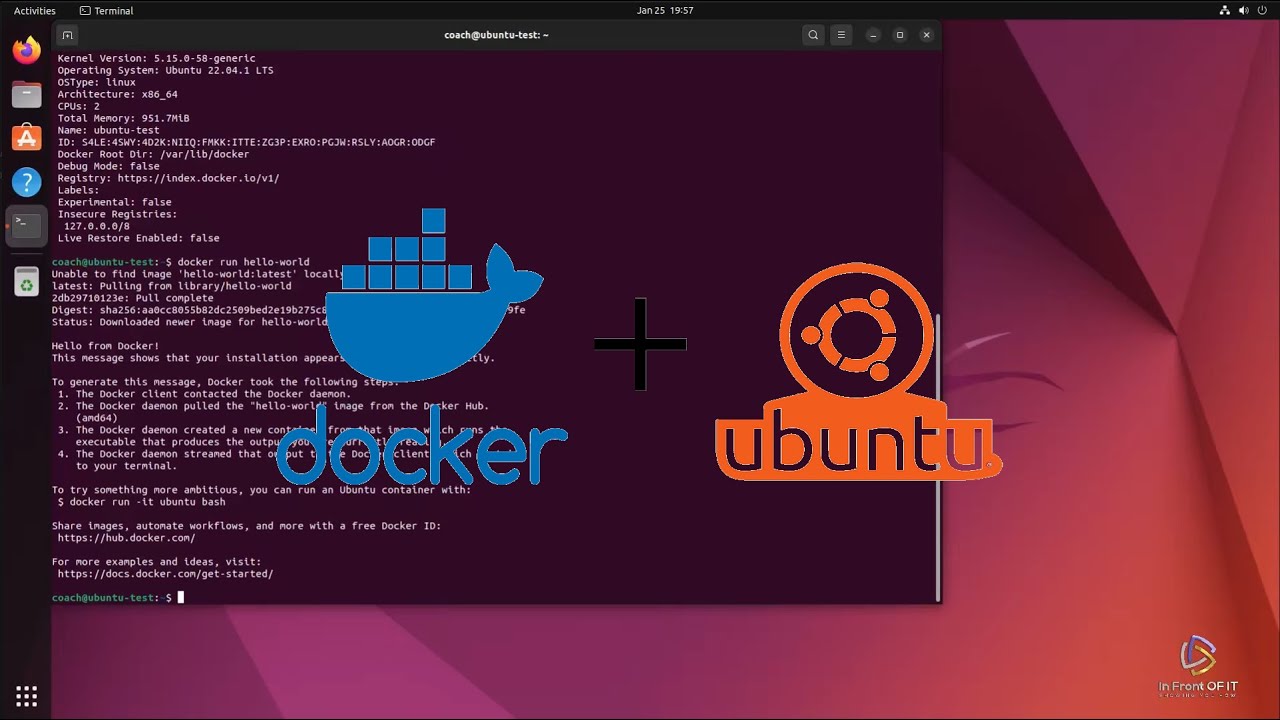Open the Terminal app menu in top bar
Viewport: 1280px width, 720px height.
click(106, 11)
